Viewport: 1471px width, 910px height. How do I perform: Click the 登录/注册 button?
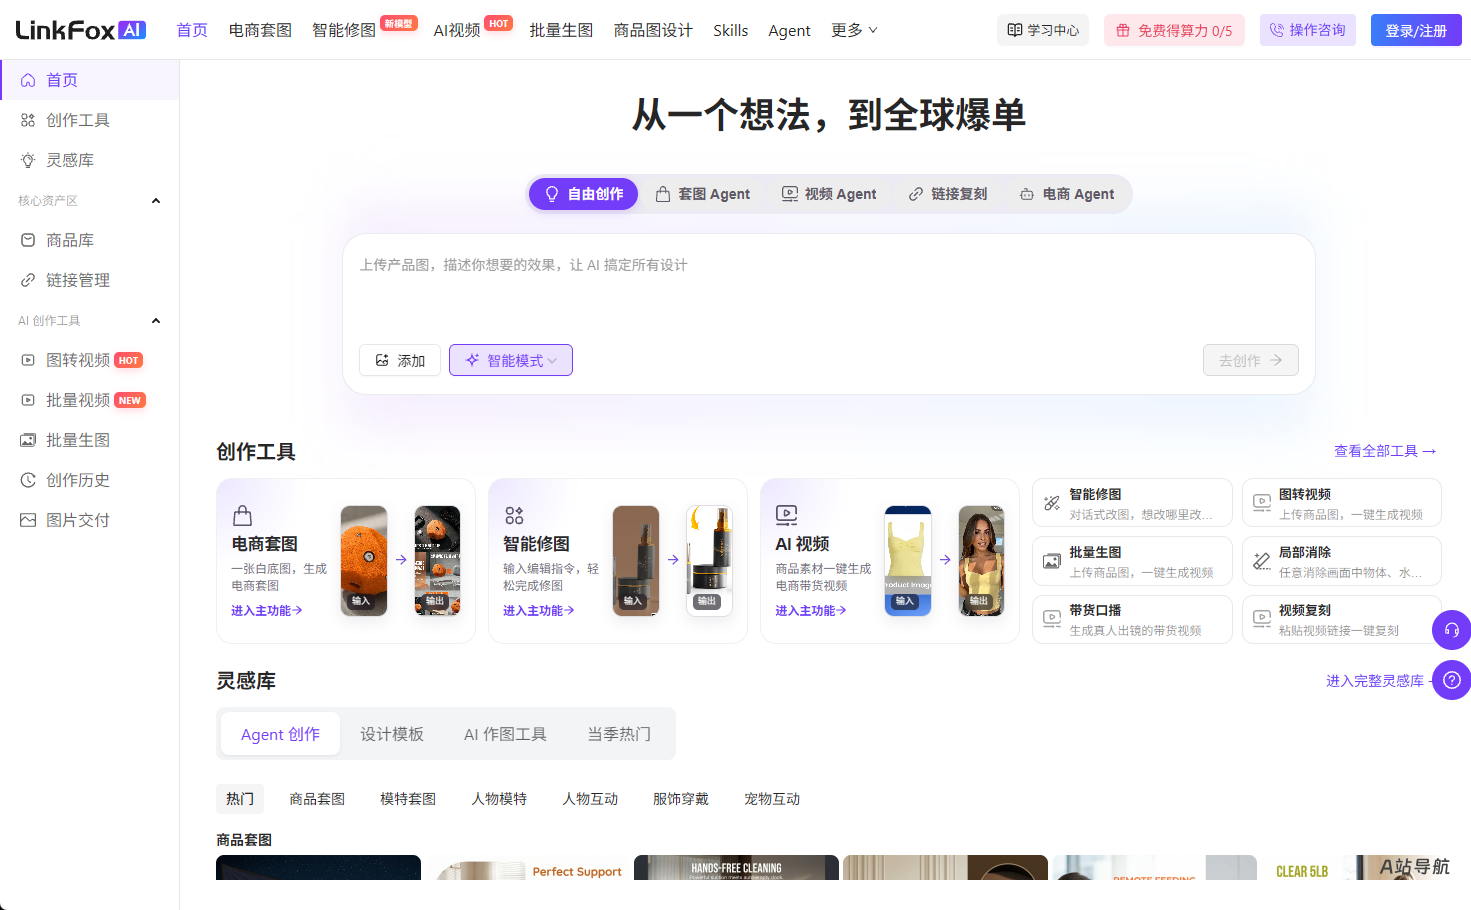1416,30
